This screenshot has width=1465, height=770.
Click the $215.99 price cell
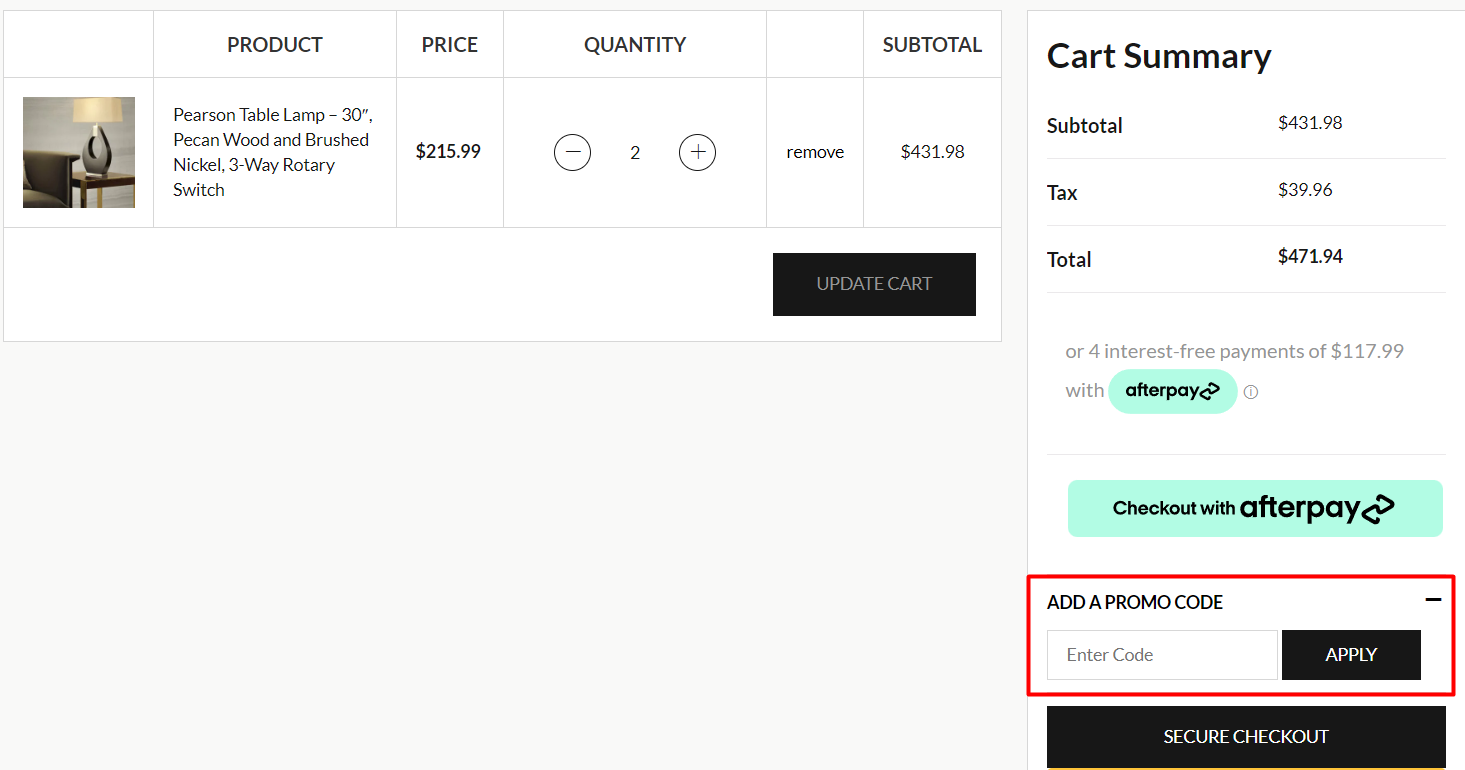(x=448, y=152)
